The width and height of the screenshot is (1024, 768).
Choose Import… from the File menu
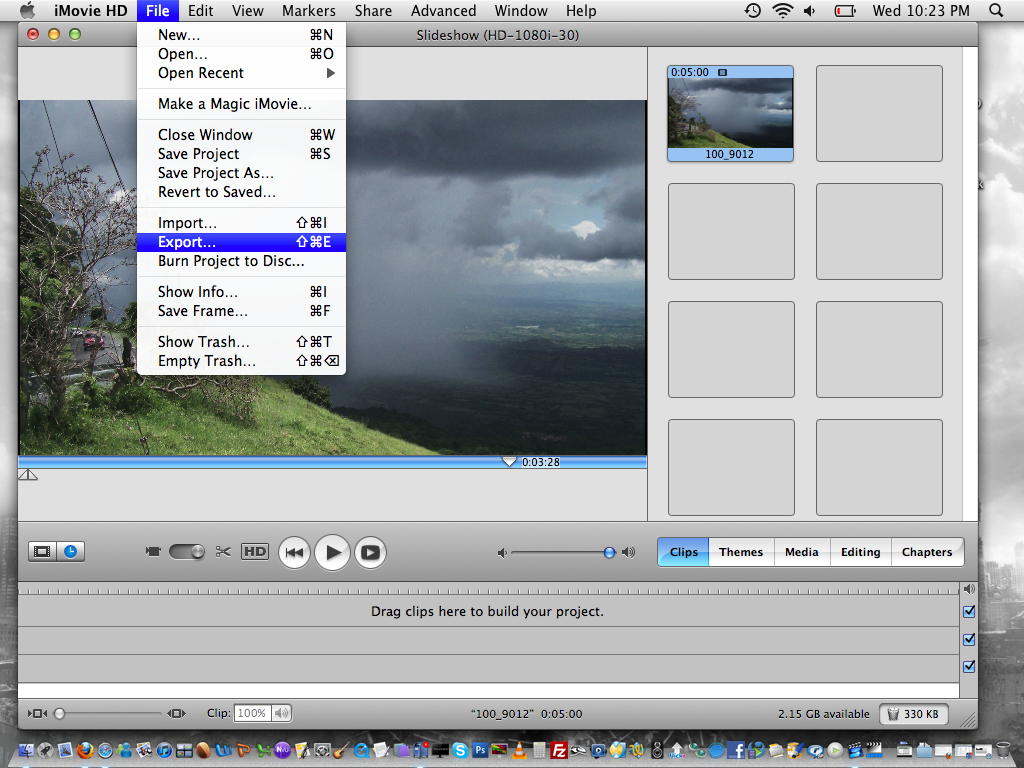[x=241, y=223]
